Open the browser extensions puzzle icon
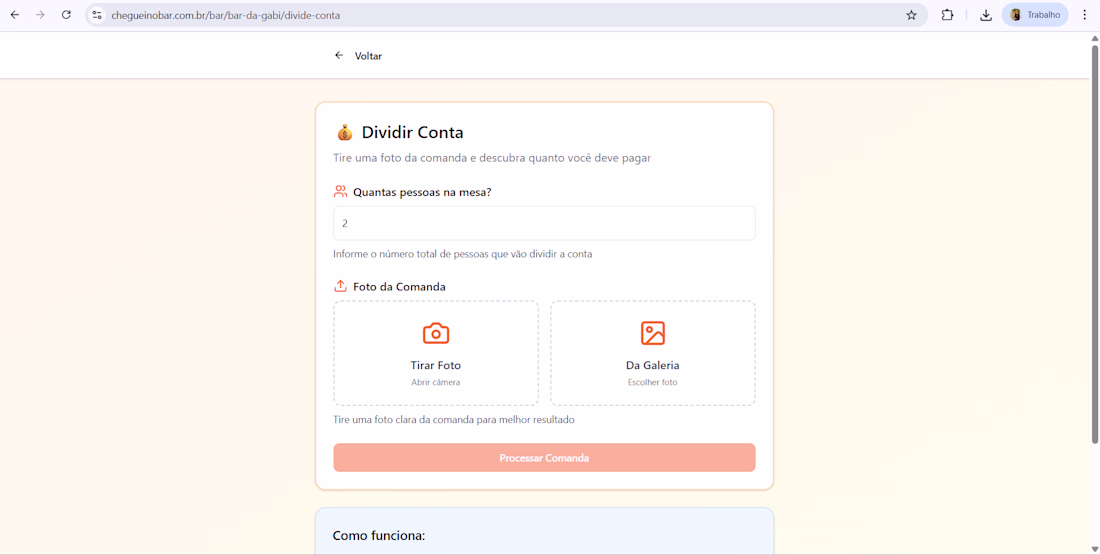Screen dimensions: 1100x555 (947, 15)
